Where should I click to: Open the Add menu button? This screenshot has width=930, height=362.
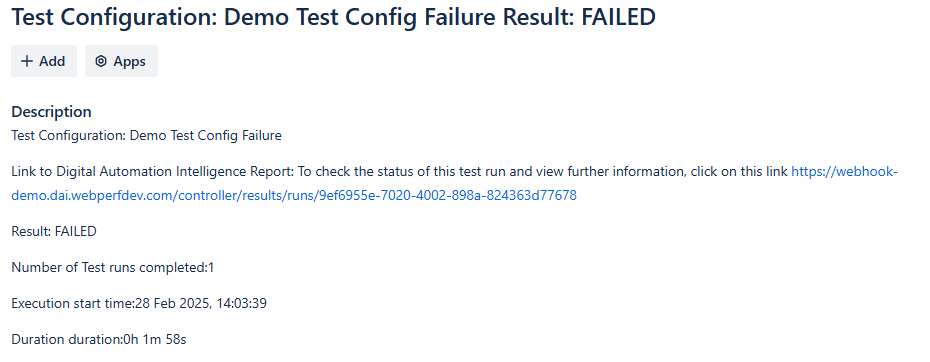click(44, 61)
